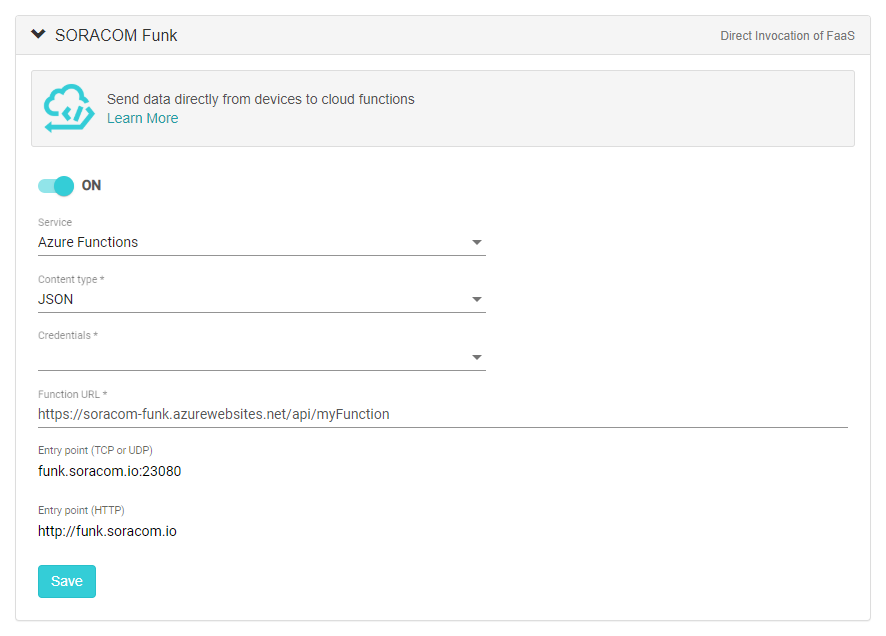Click the SORACOM Funk header title
The width and height of the screenshot is (886, 636).
[116, 34]
